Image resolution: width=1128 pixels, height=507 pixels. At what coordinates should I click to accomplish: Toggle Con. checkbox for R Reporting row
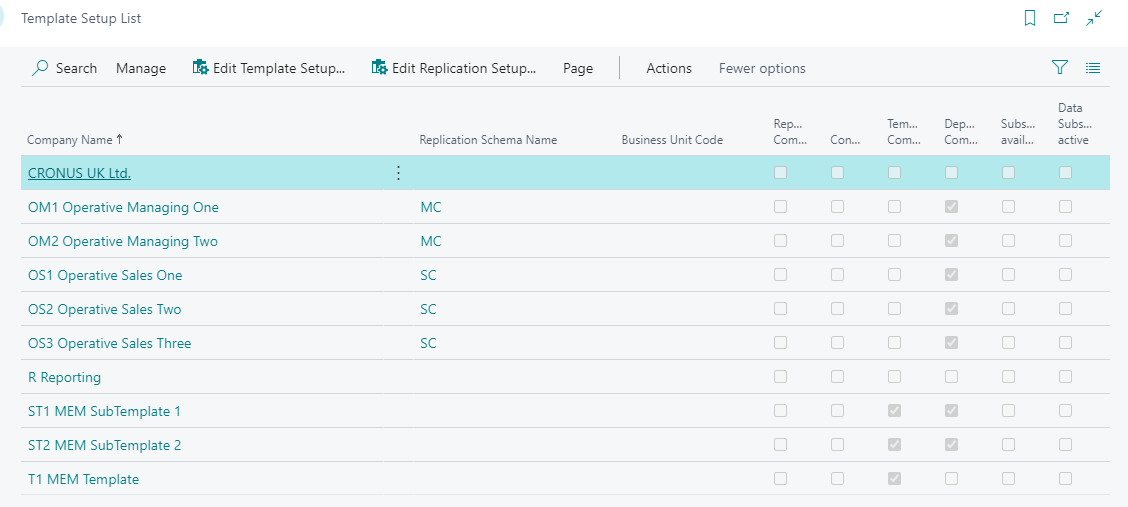[x=837, y=376]
